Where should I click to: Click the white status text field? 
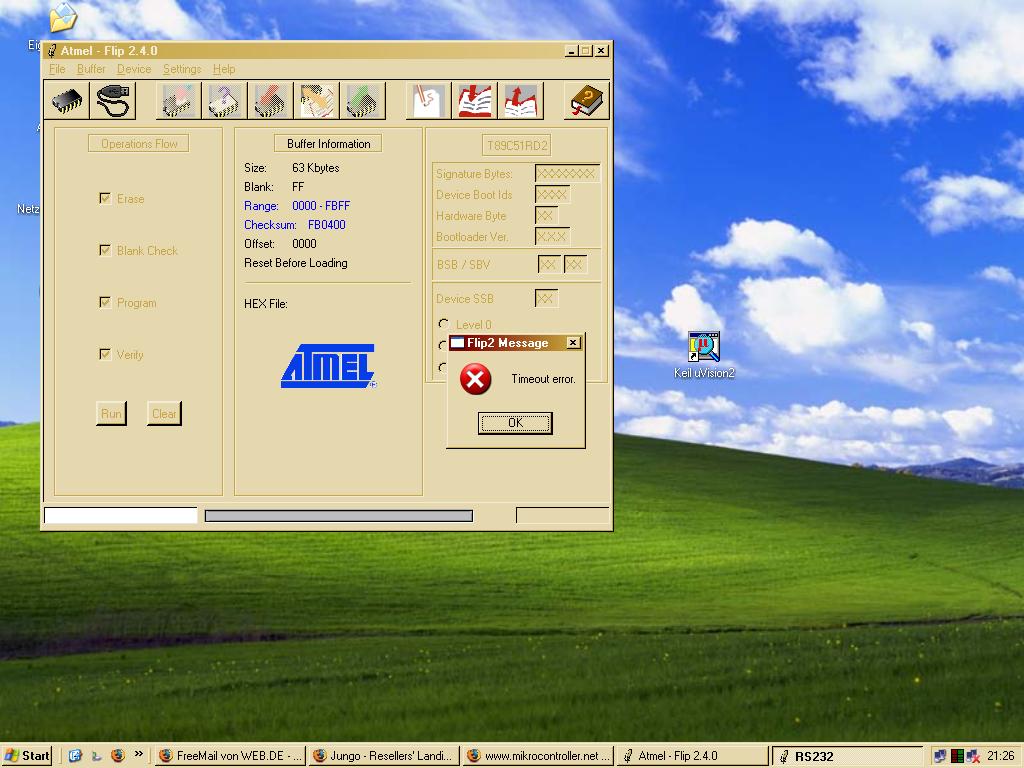tap(120, 515)
